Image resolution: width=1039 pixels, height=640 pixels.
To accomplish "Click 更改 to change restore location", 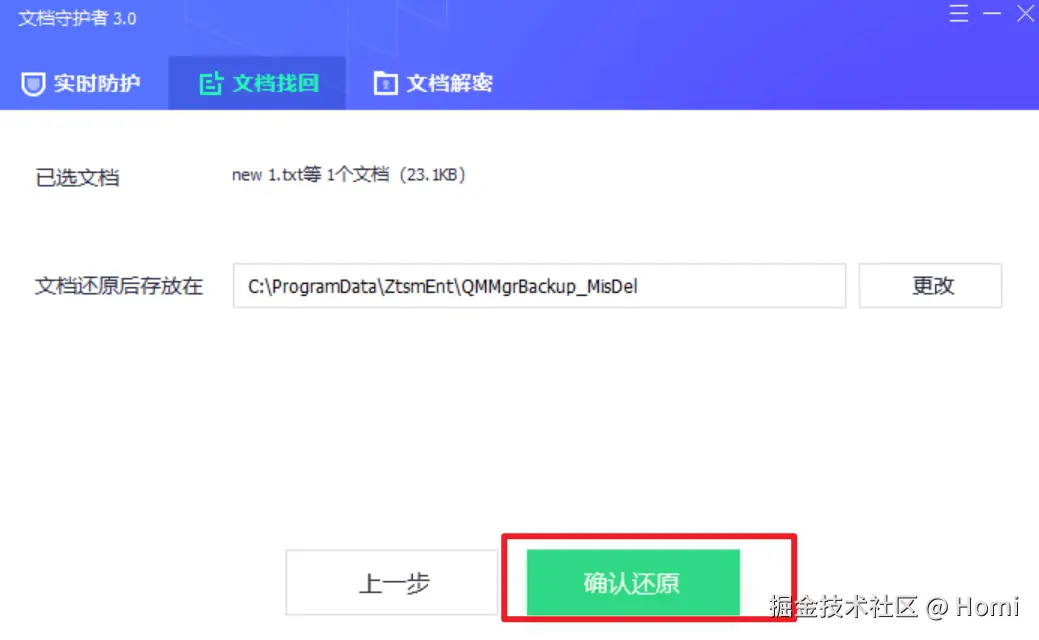I will click(x=930, y=286).
